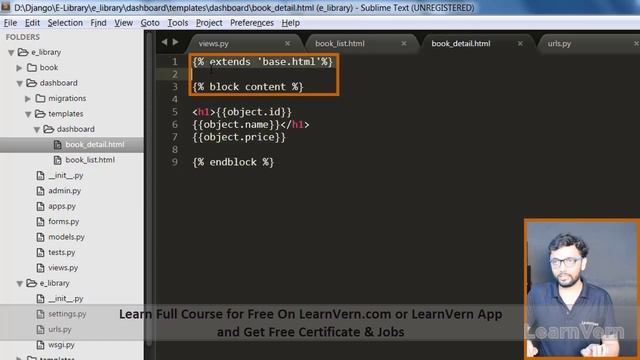
Task: Open apps.py in the sidebar
Action: pyautogui.click(x=62, y=206)
